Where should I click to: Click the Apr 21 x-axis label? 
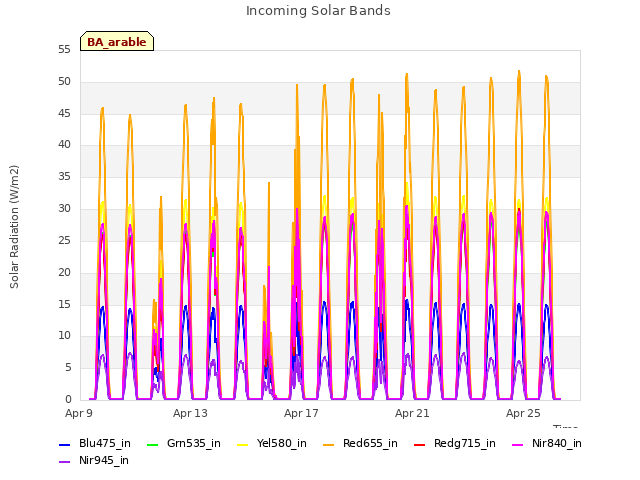[x=412, y=413]
